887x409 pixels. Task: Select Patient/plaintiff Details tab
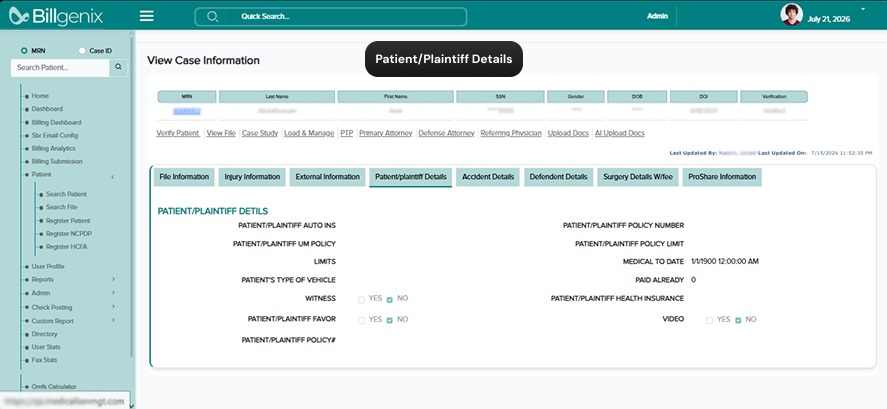click(x=411, y=177)
